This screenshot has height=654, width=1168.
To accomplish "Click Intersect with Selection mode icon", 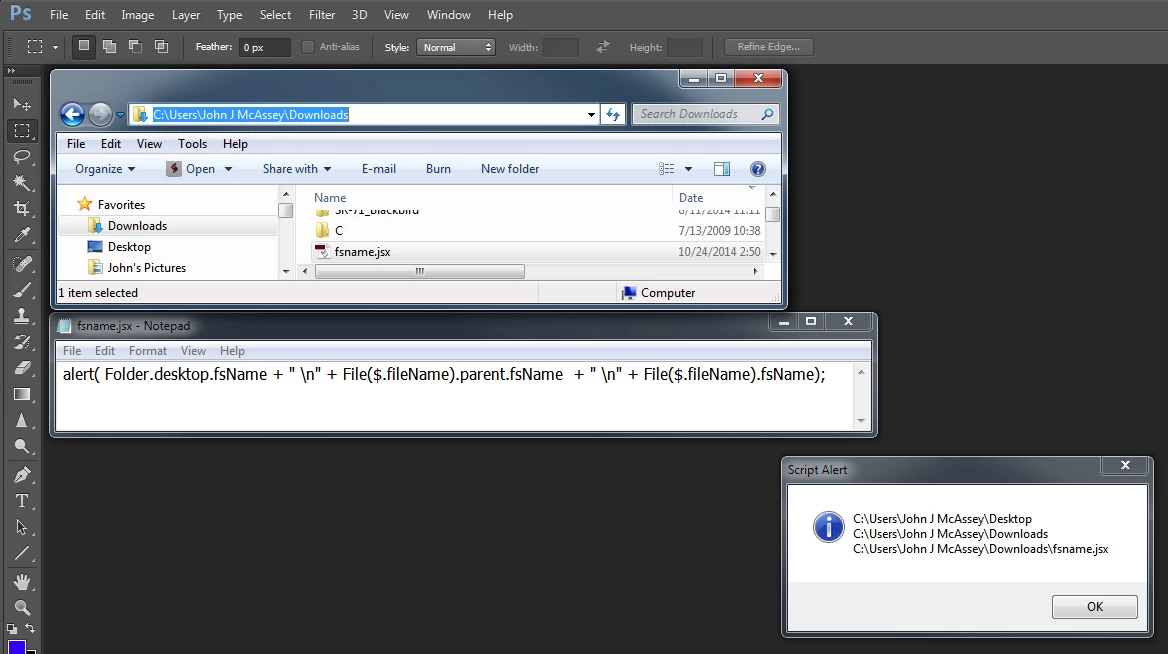I will click(162, 46).
